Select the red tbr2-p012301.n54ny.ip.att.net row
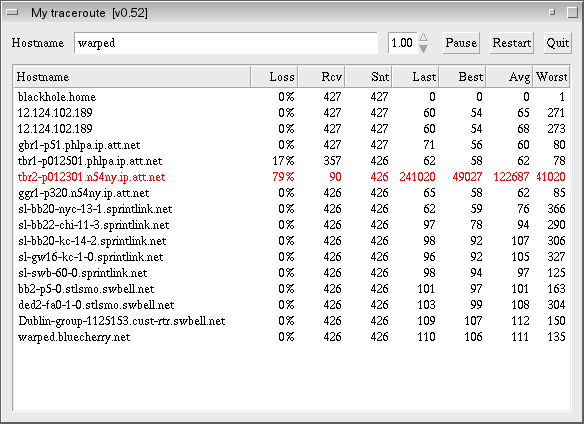The height and width of the screenshot is (424, 584). [x=292, y=177]
